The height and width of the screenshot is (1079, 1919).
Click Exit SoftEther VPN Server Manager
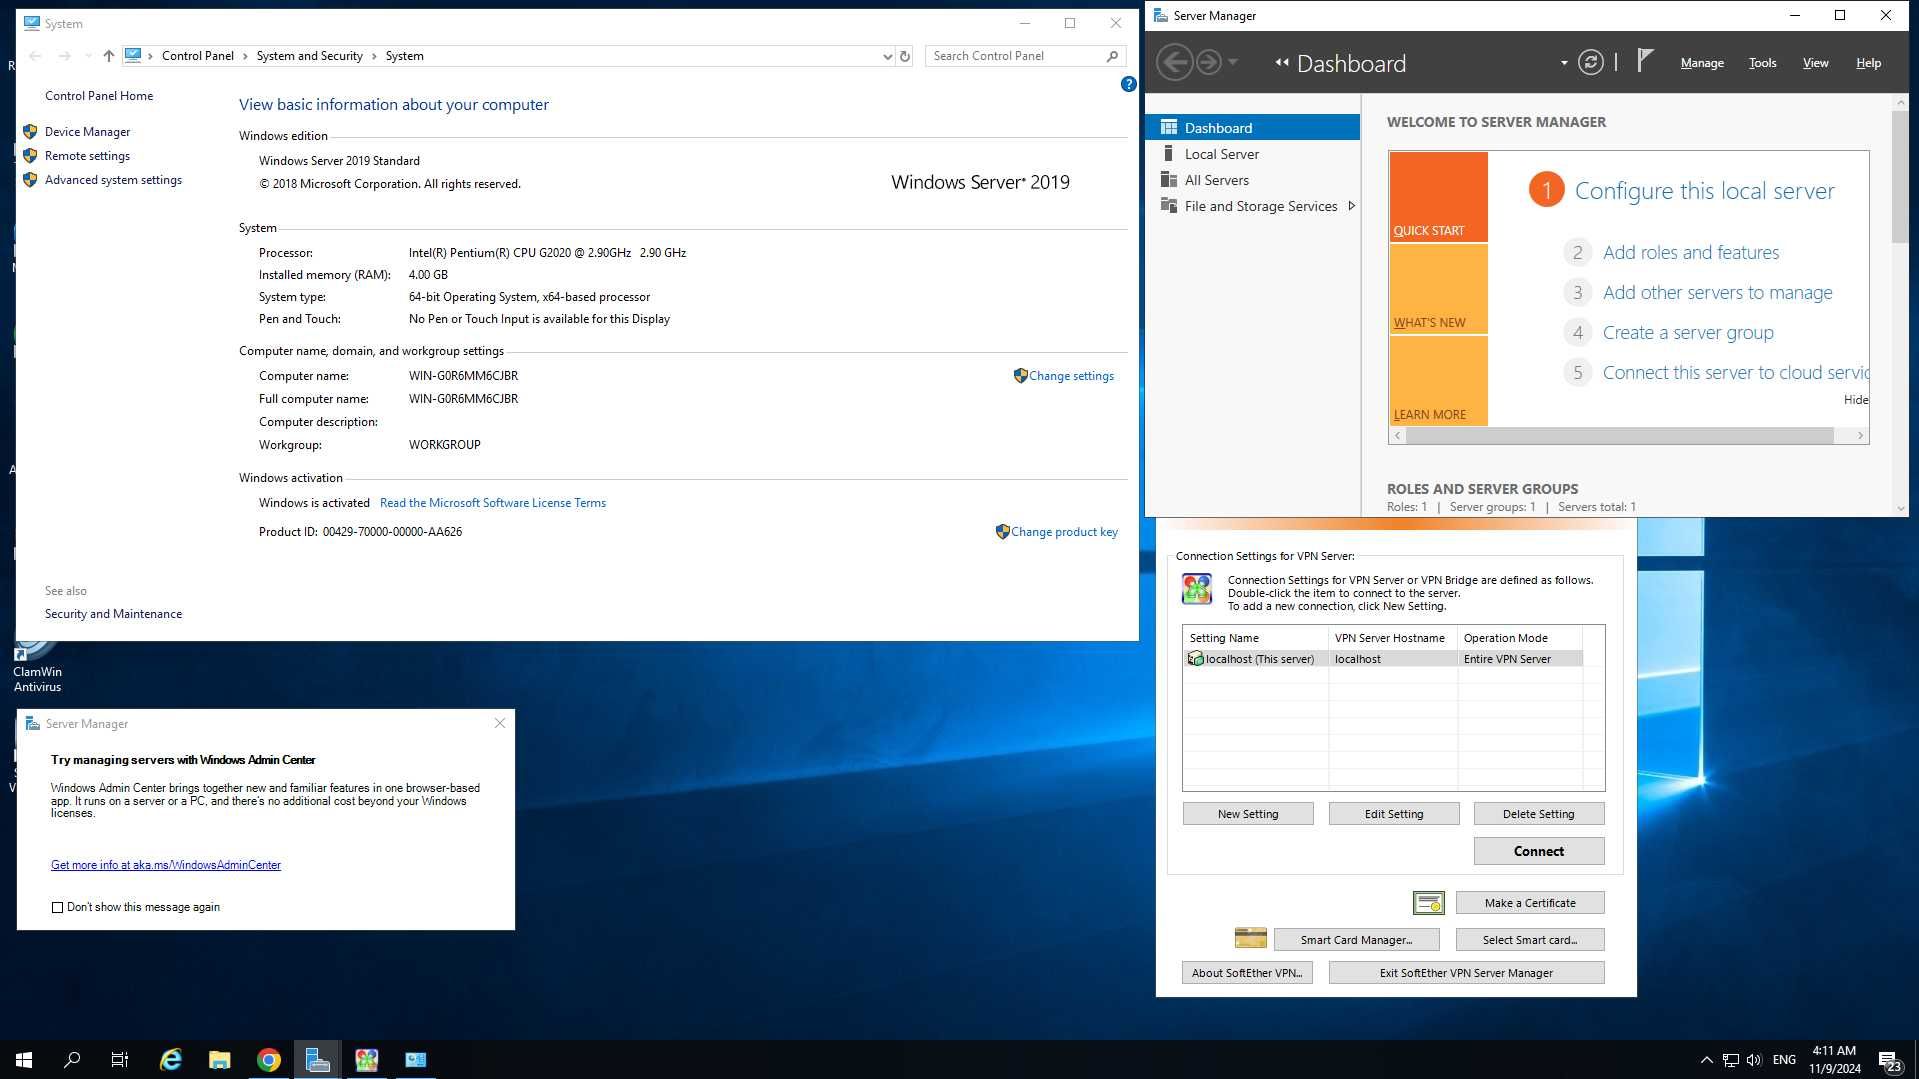click(1465, 973)
